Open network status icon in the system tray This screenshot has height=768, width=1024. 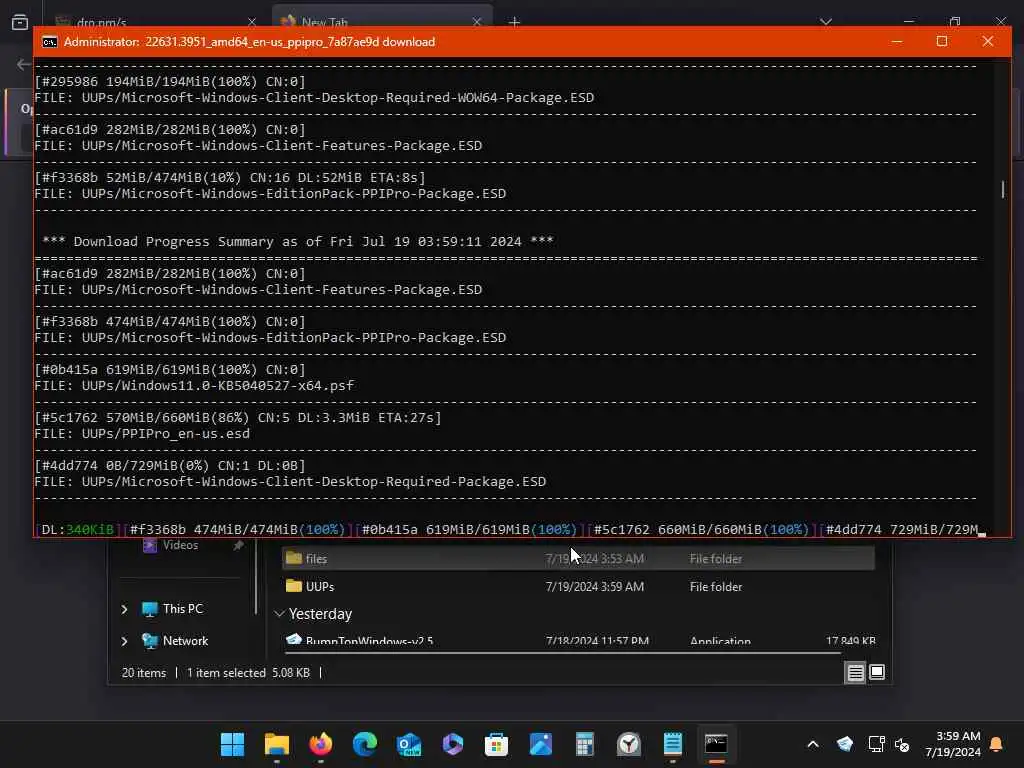(x=876, y=744)
